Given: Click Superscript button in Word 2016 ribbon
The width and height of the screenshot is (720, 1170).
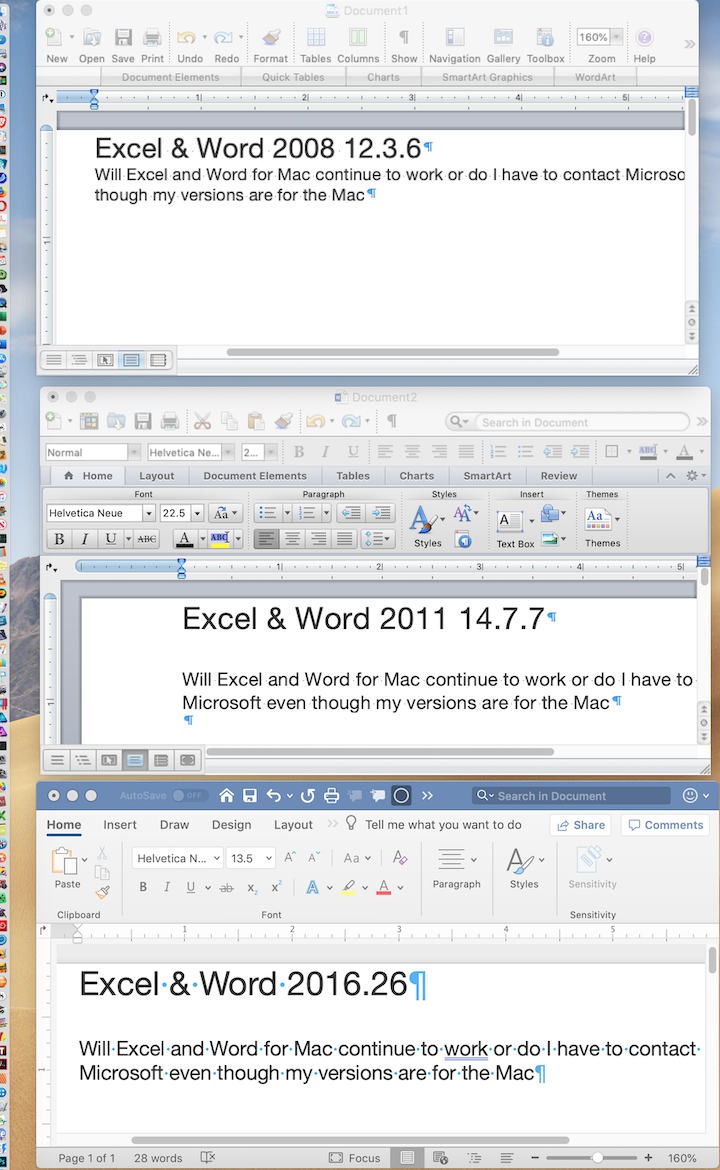Looking at the screenshot, I should click(276, 887).
